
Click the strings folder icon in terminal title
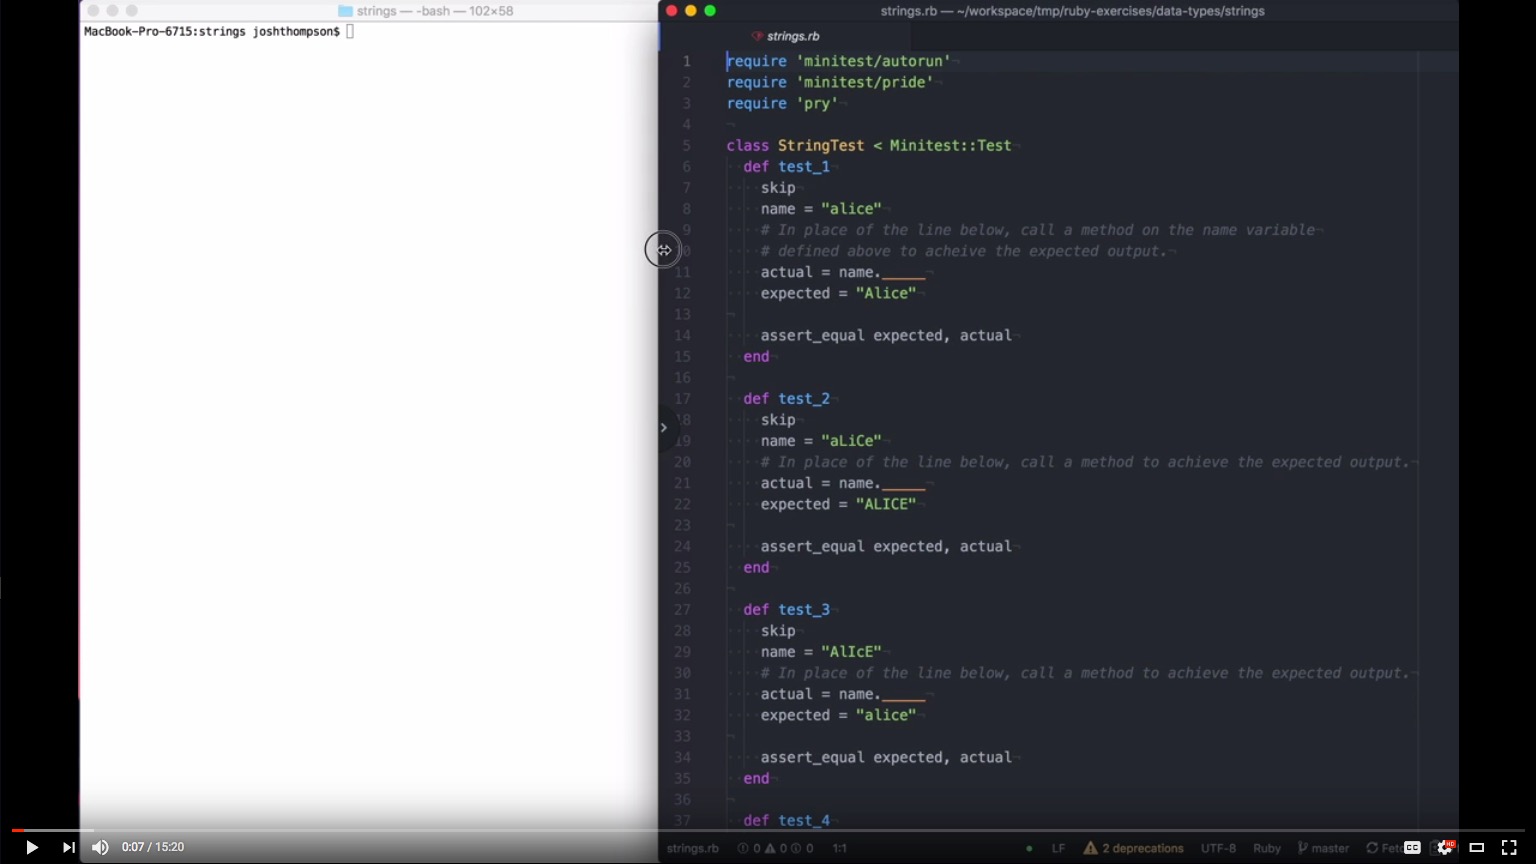[x=345, y=11]
